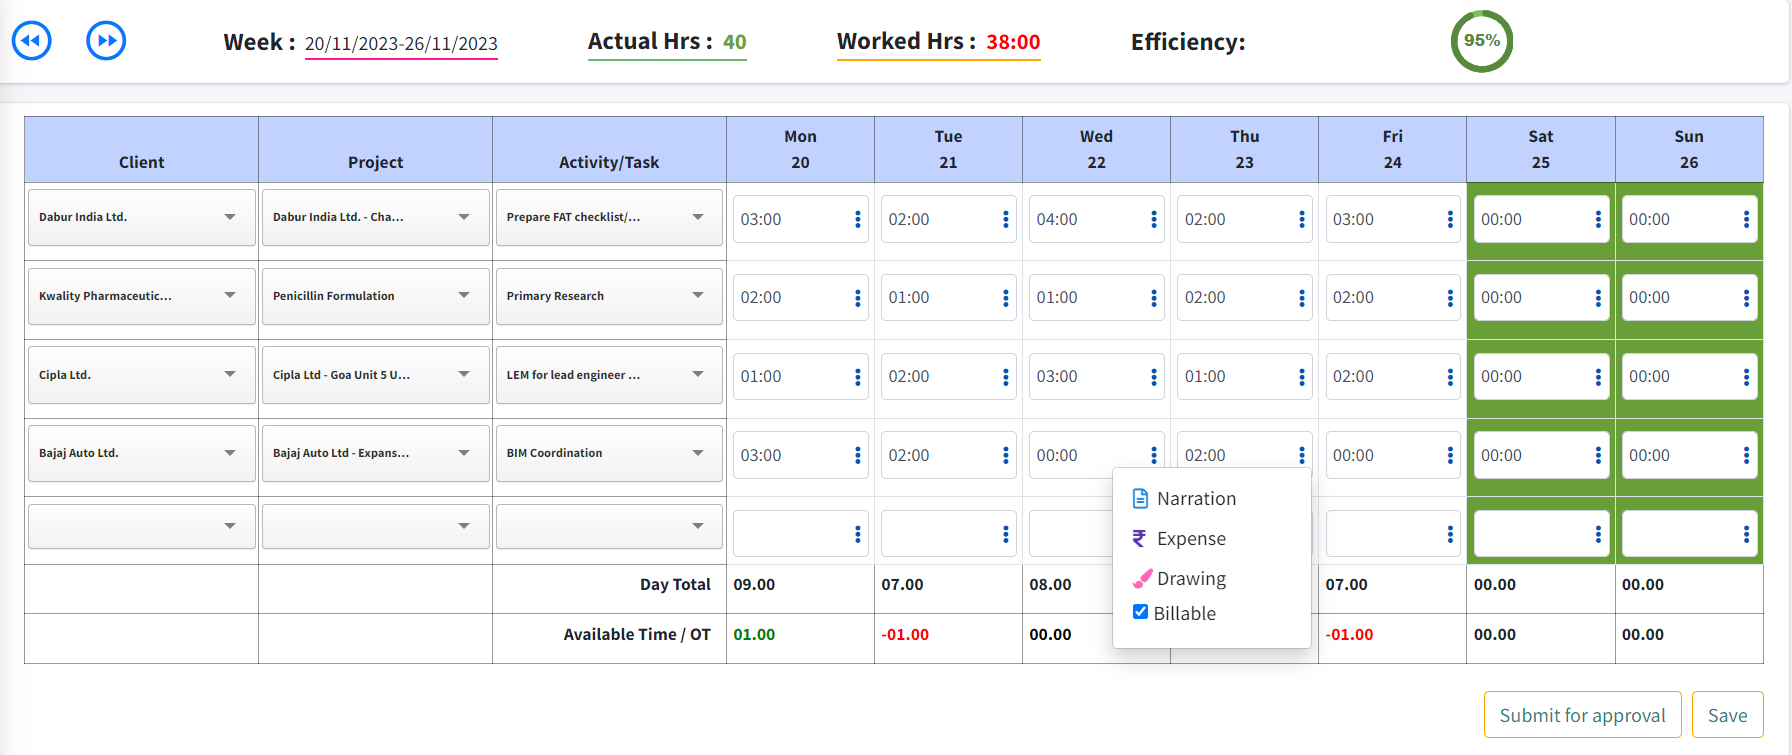Open options menu for Dabur Tuesday hours
The width and height of the screenshot is (1792, 755).
[1005, 219]
